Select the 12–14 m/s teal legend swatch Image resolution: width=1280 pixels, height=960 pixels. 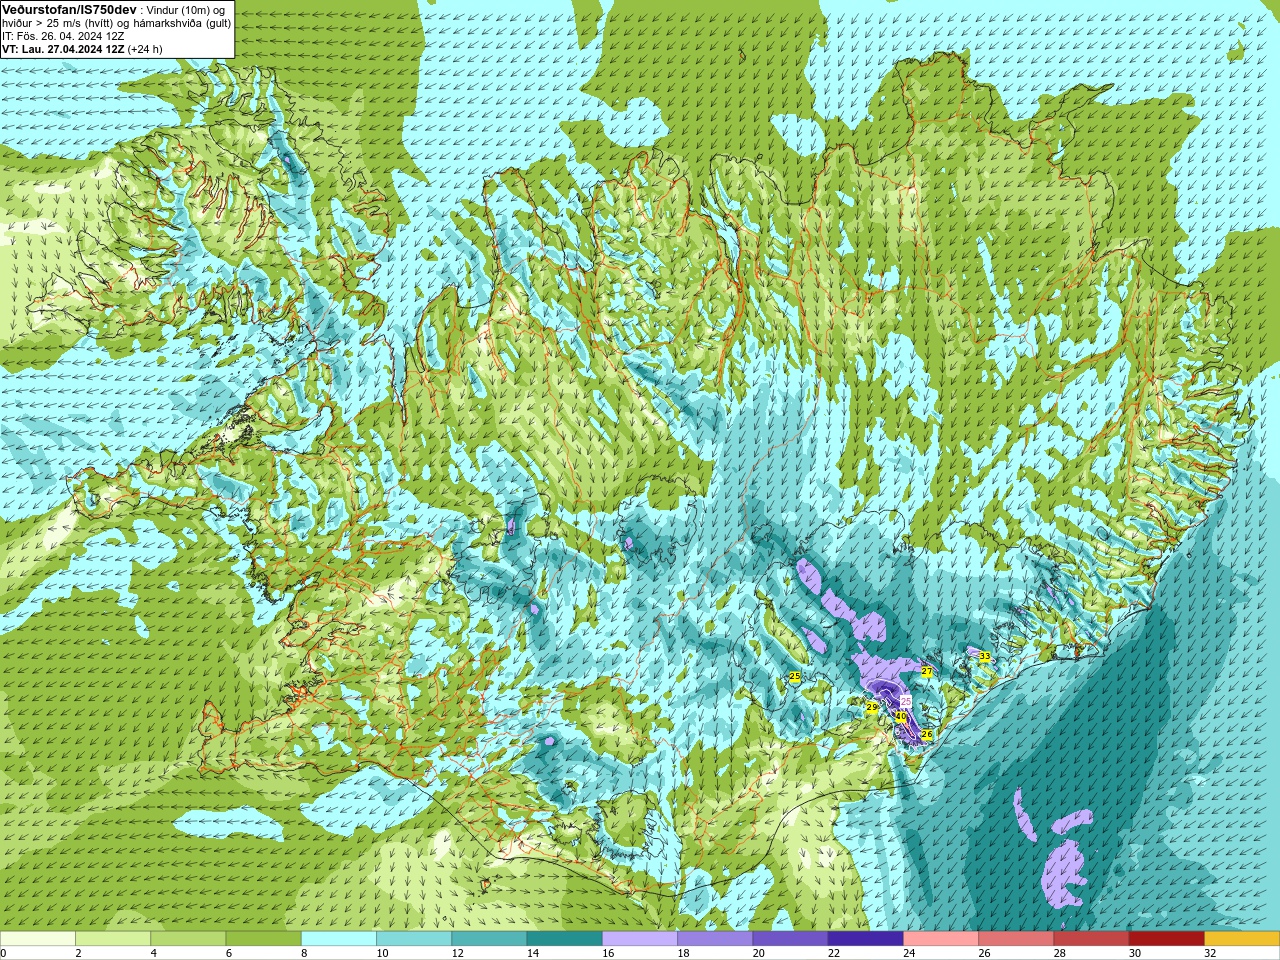[x=489, y=939]
